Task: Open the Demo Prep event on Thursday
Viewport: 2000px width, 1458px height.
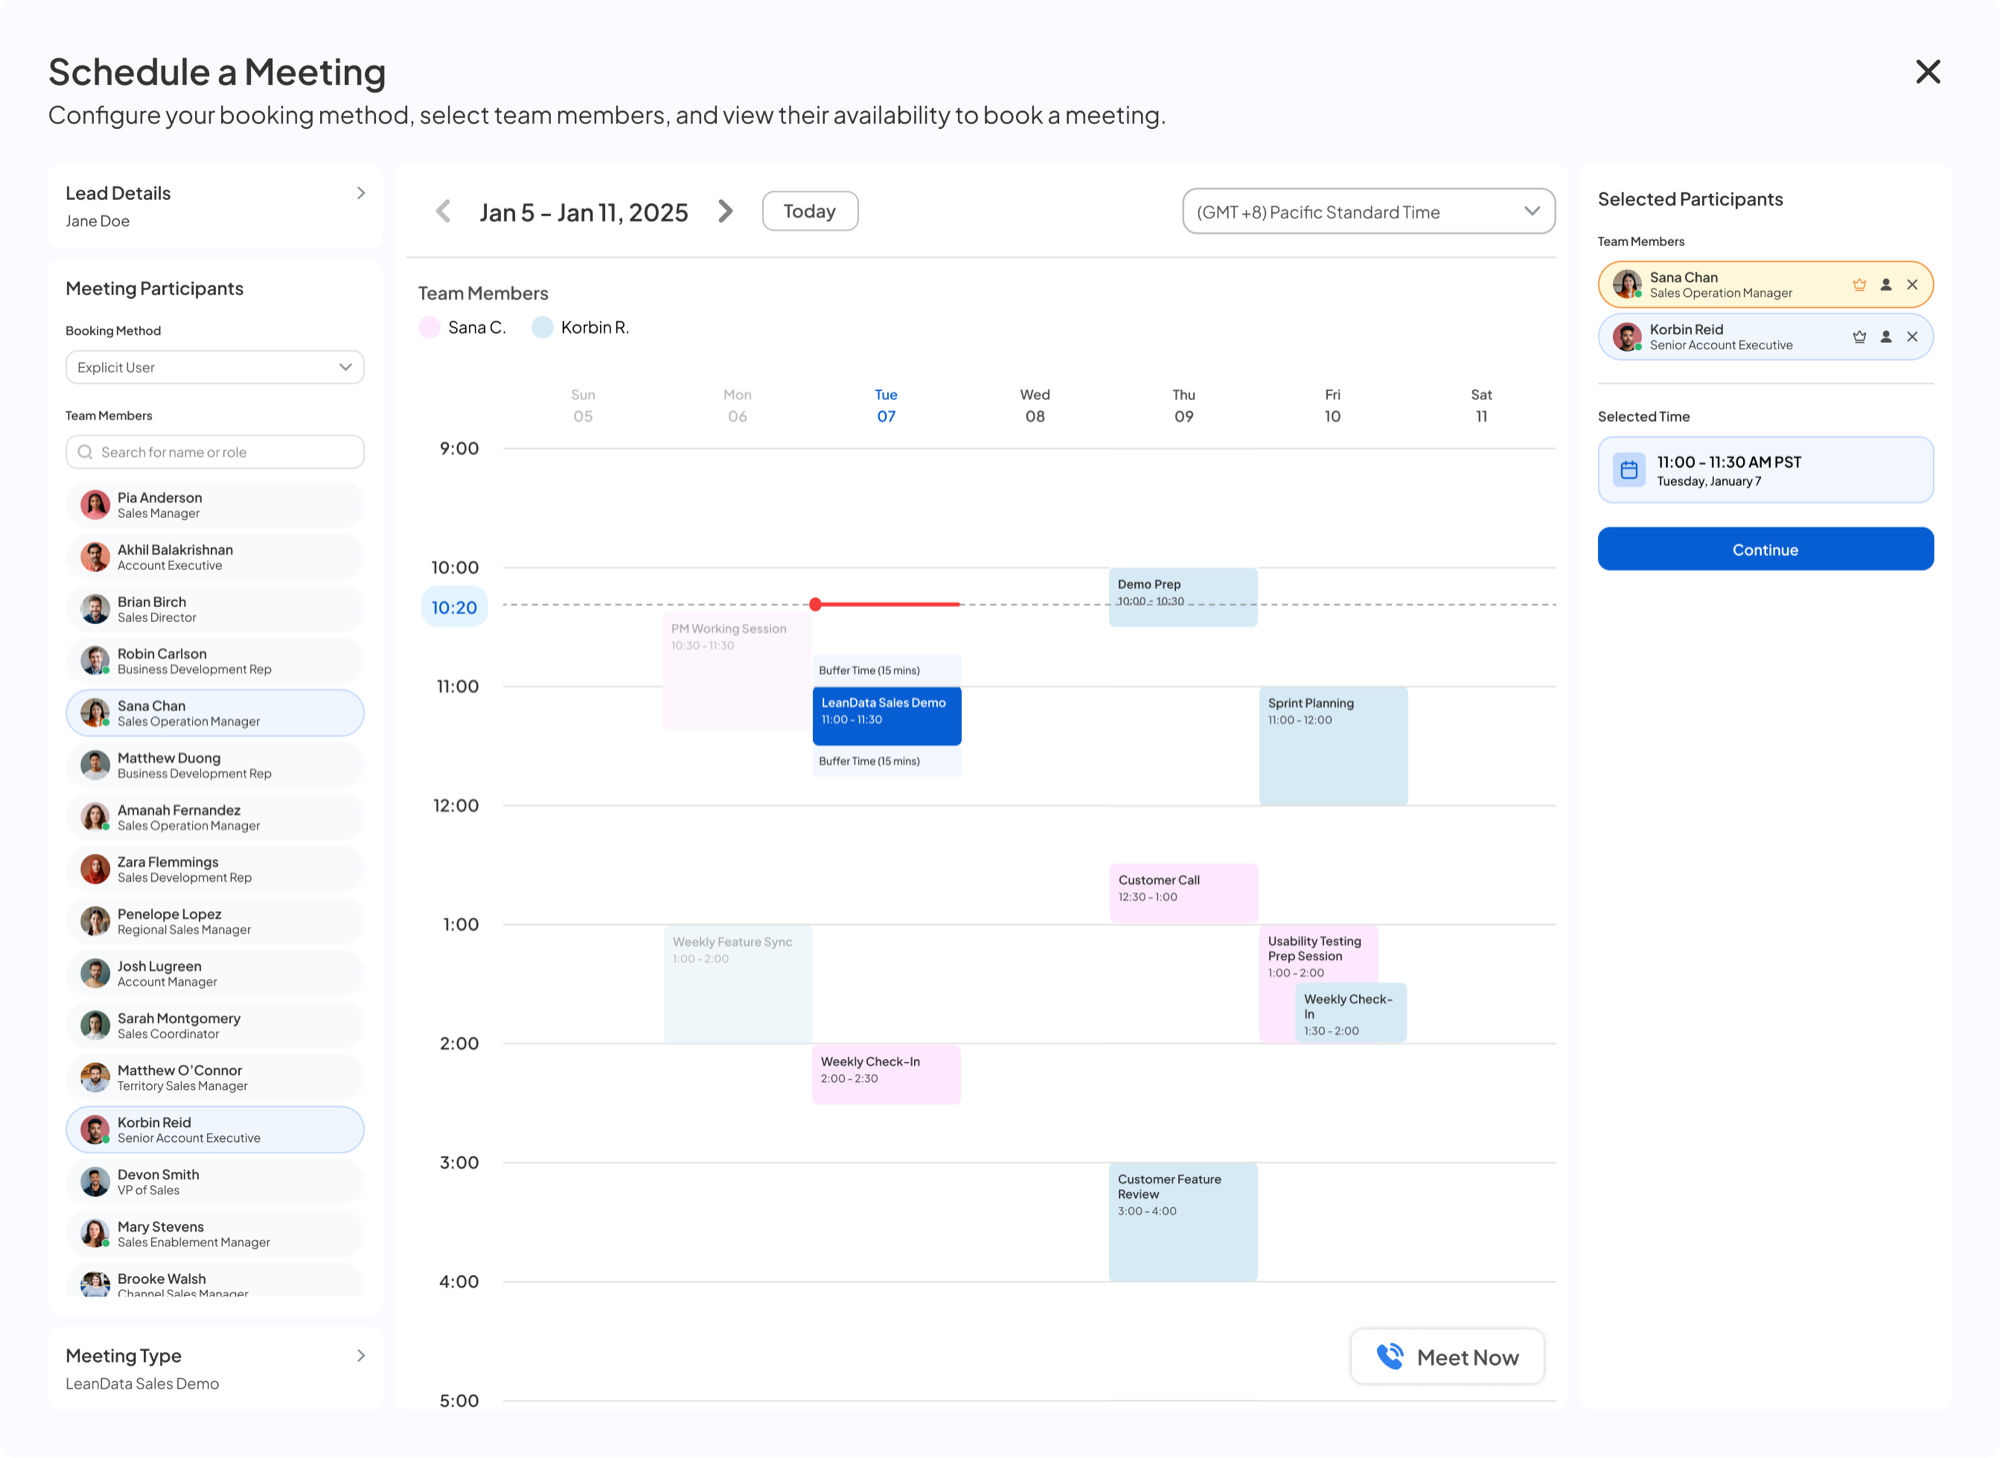Action: pyautogui.click(x=1183, y=597)
